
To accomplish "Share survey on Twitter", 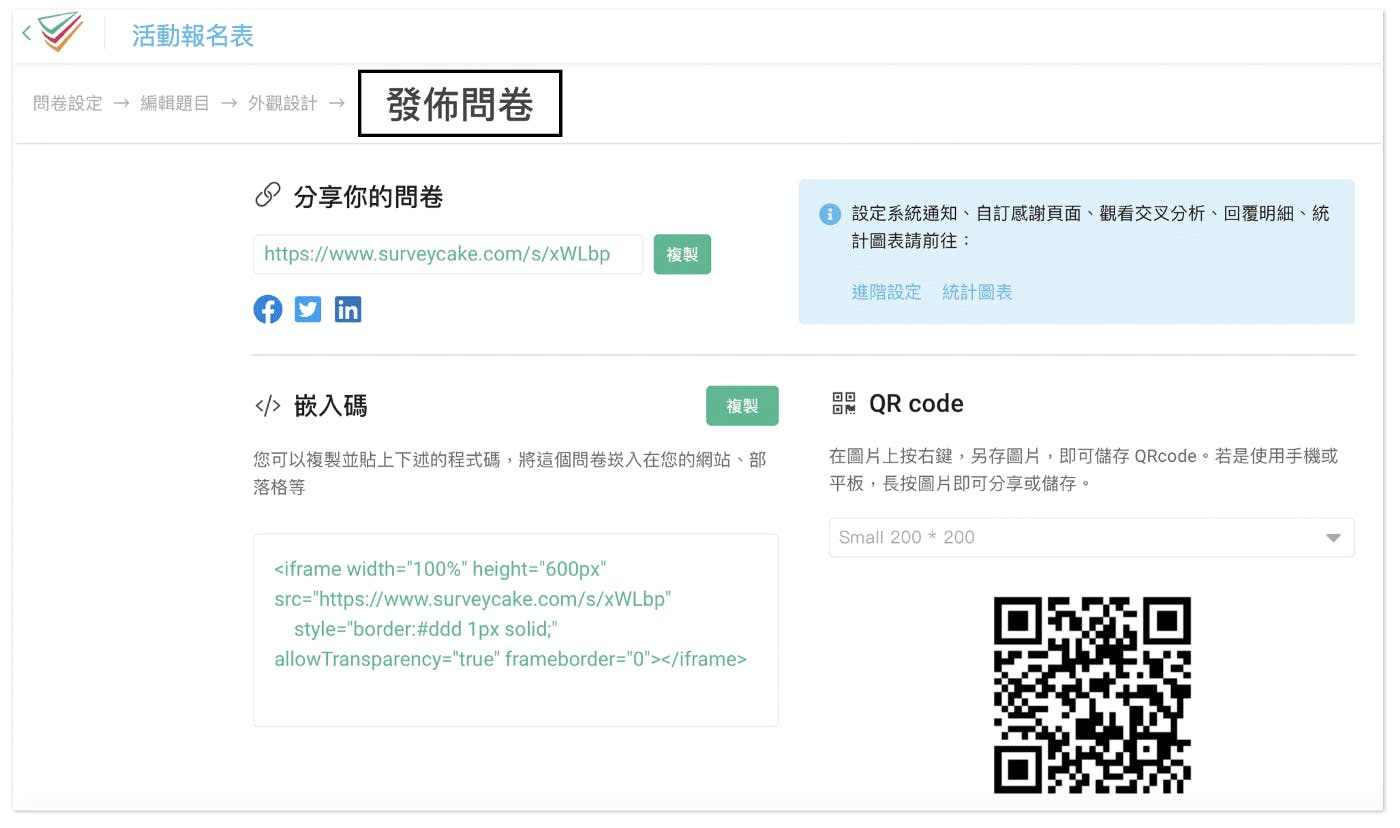I will [308, 310].
